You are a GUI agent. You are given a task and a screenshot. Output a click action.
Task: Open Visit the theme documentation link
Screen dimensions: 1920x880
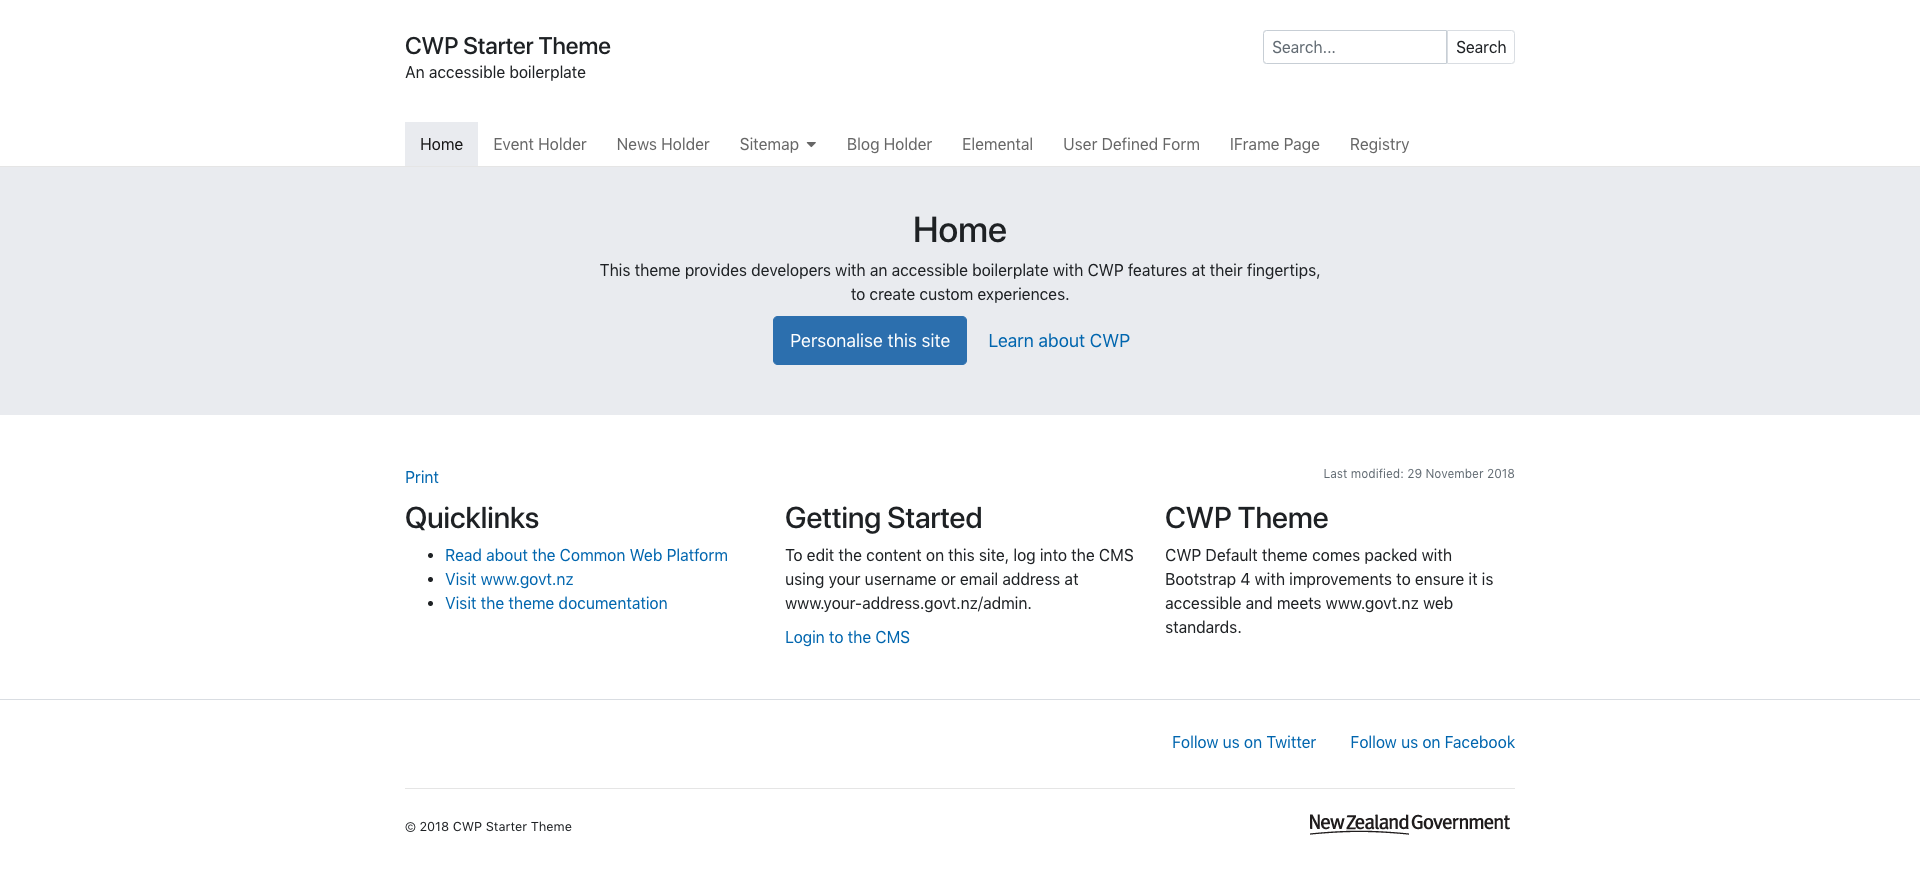(556, 603)
